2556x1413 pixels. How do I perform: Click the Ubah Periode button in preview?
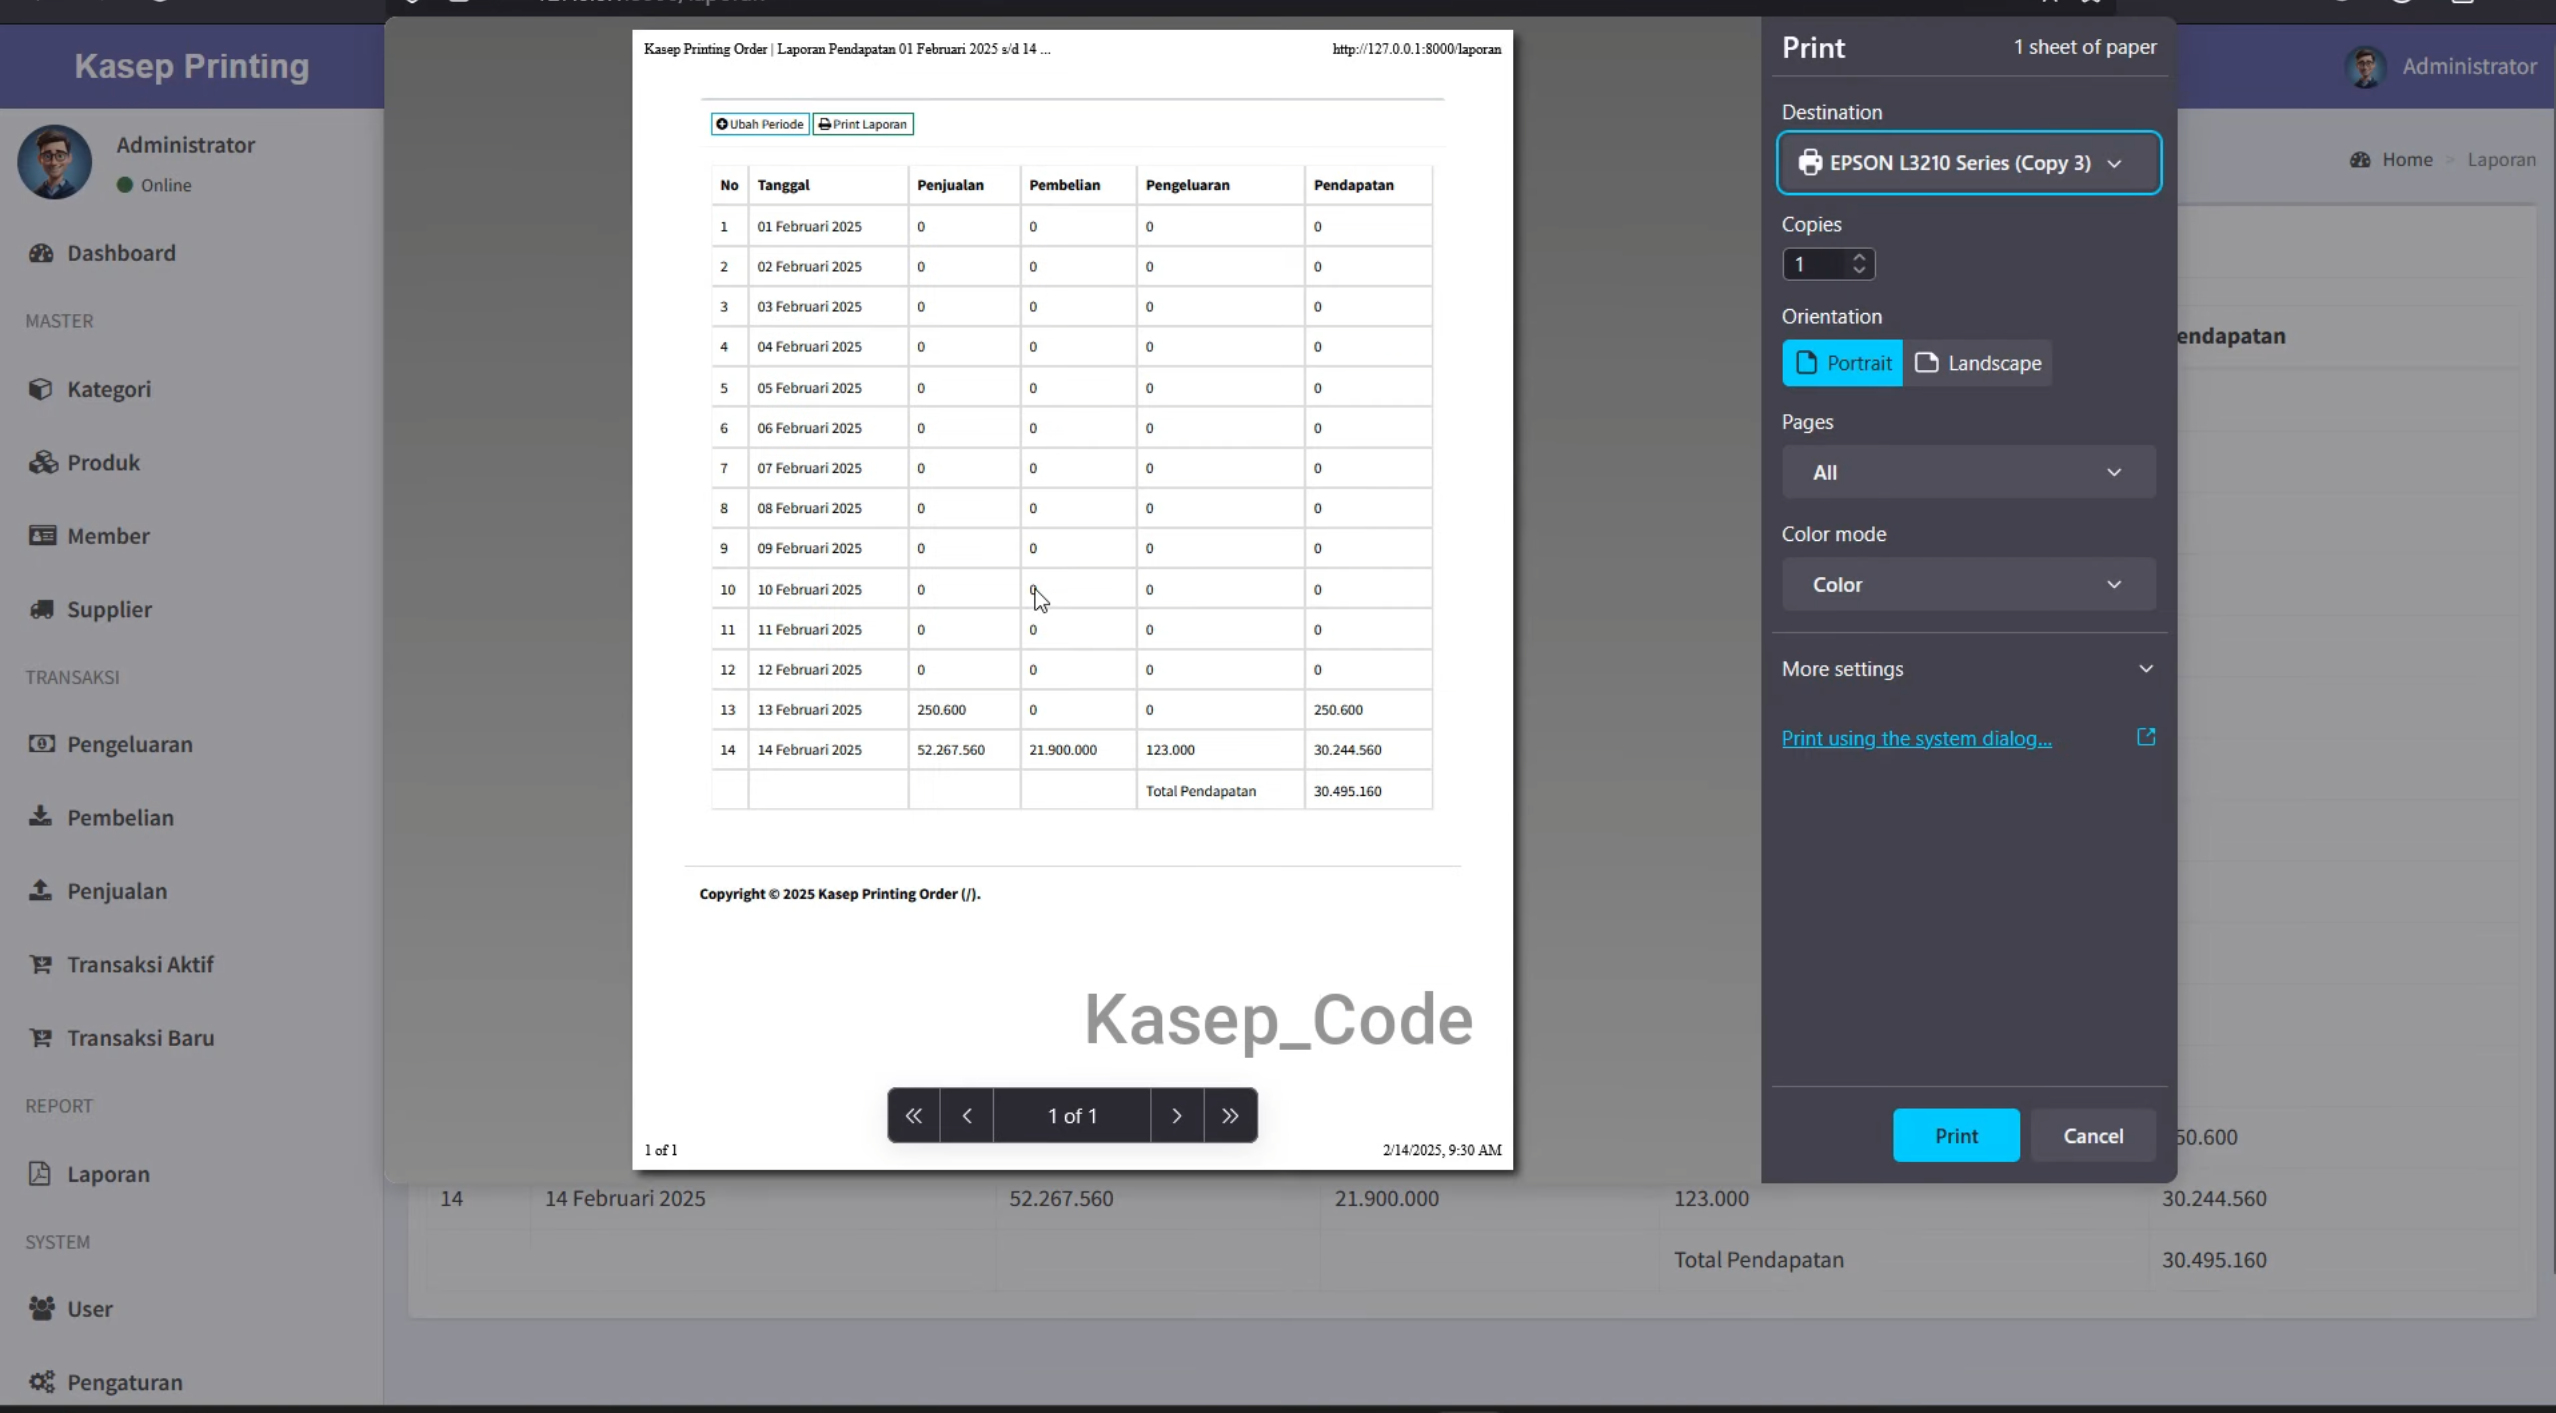click(x=760, y=124)
